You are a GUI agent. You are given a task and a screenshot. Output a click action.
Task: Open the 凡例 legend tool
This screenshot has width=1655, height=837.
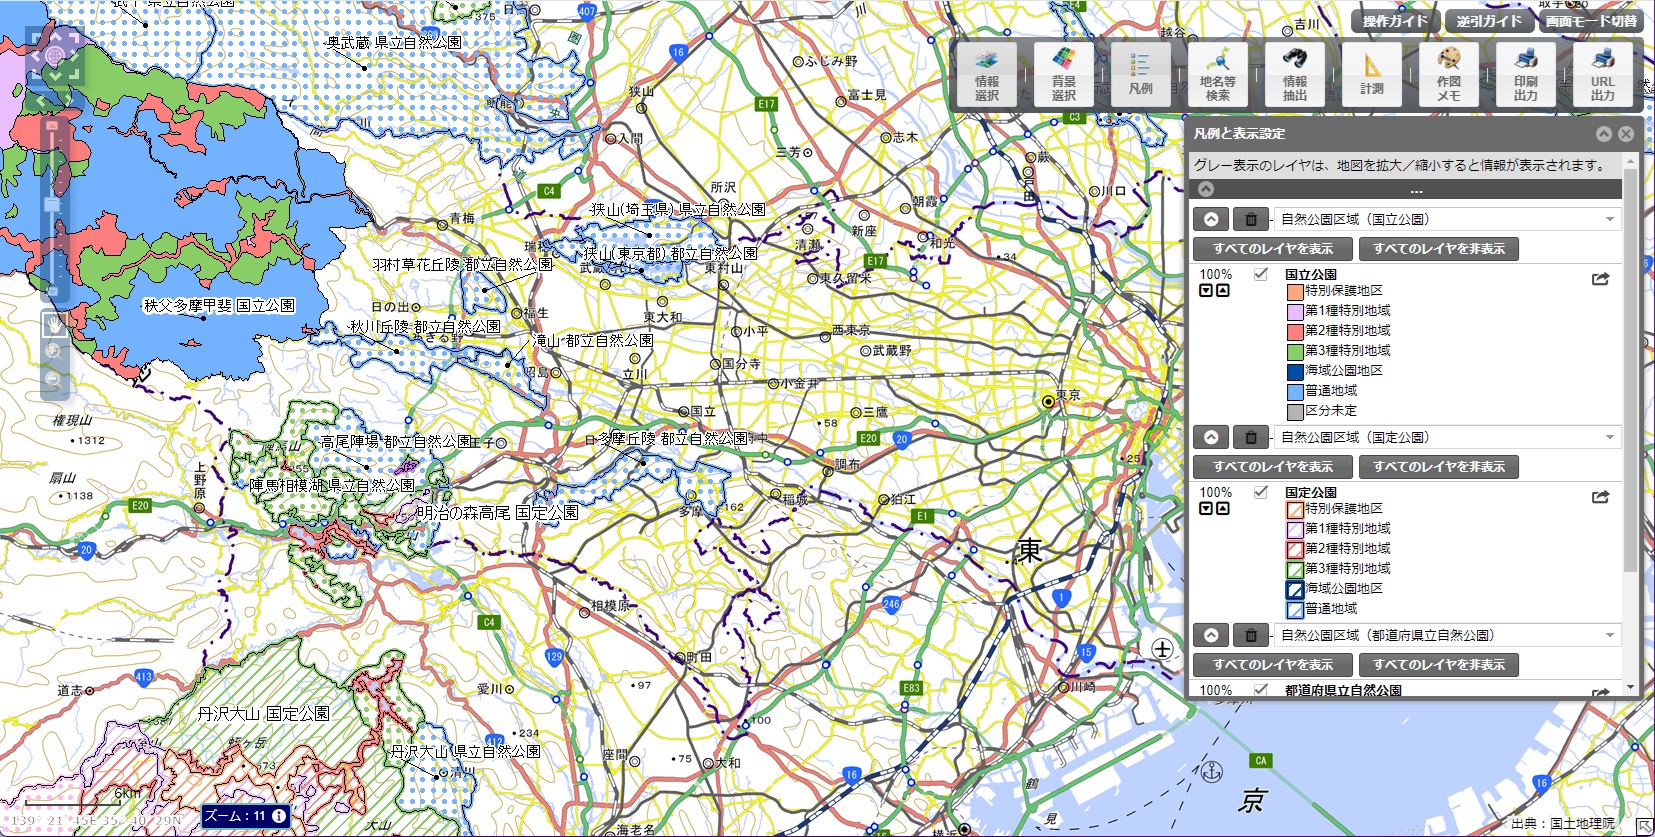click(1141, 73)
